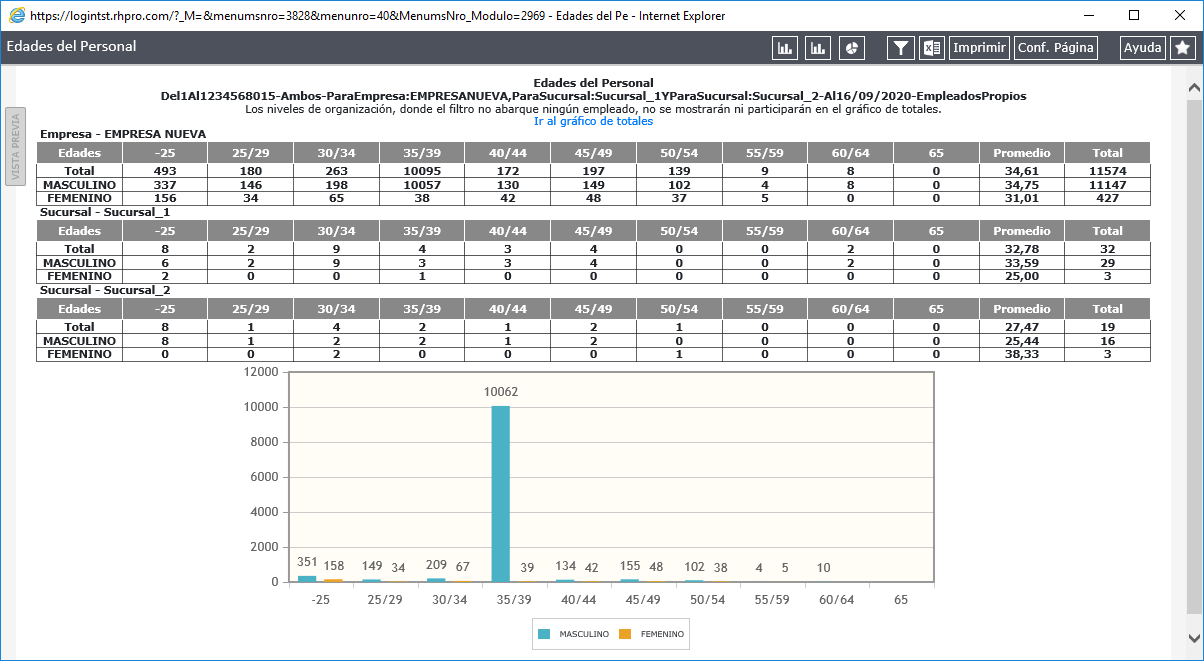
Task: Click the 'Sucursal - Sucursal_2' heading
Action: pos(105,290)
